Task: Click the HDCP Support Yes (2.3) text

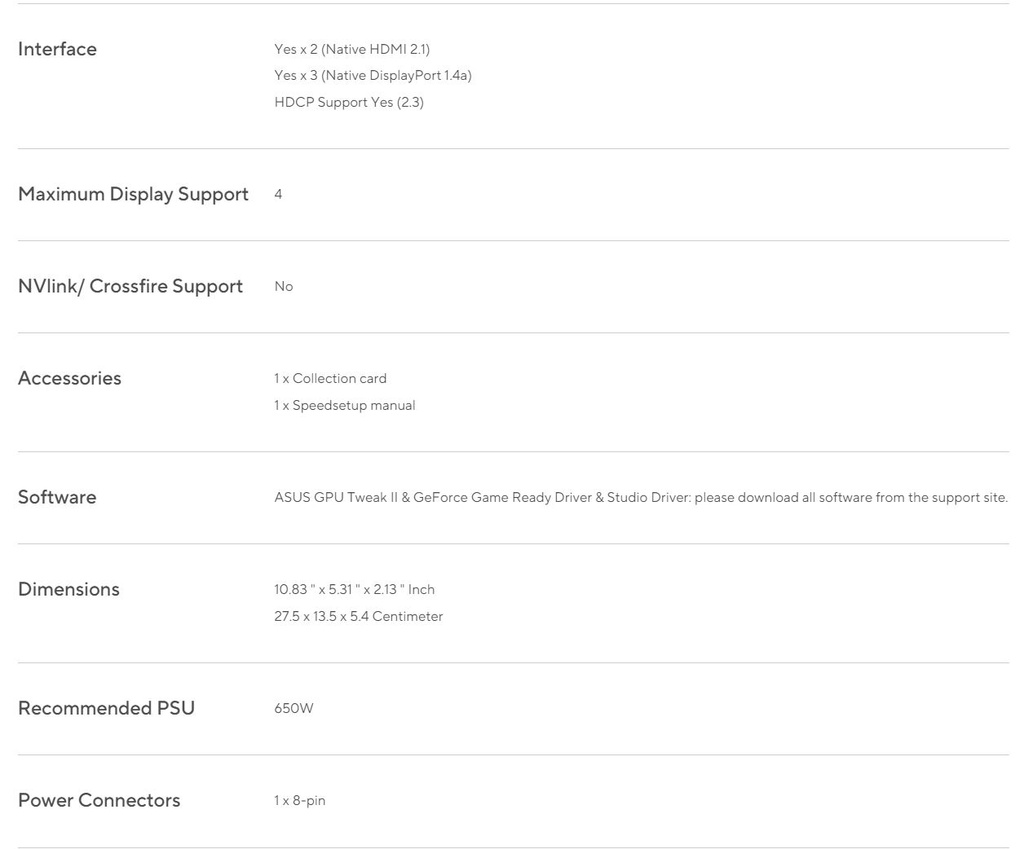Action: (349, 102)
